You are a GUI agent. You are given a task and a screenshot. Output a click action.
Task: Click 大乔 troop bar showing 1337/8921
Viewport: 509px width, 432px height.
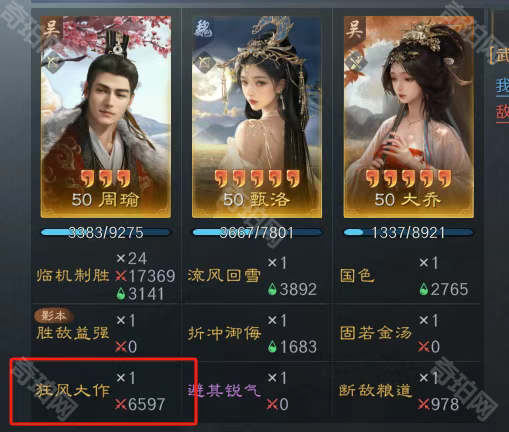point(409,232)
